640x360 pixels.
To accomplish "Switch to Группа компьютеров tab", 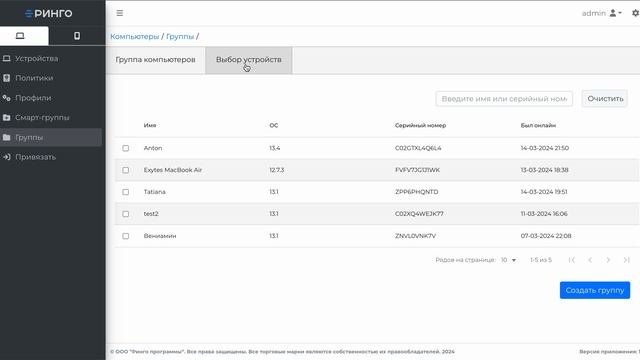I will coord(156,60).
